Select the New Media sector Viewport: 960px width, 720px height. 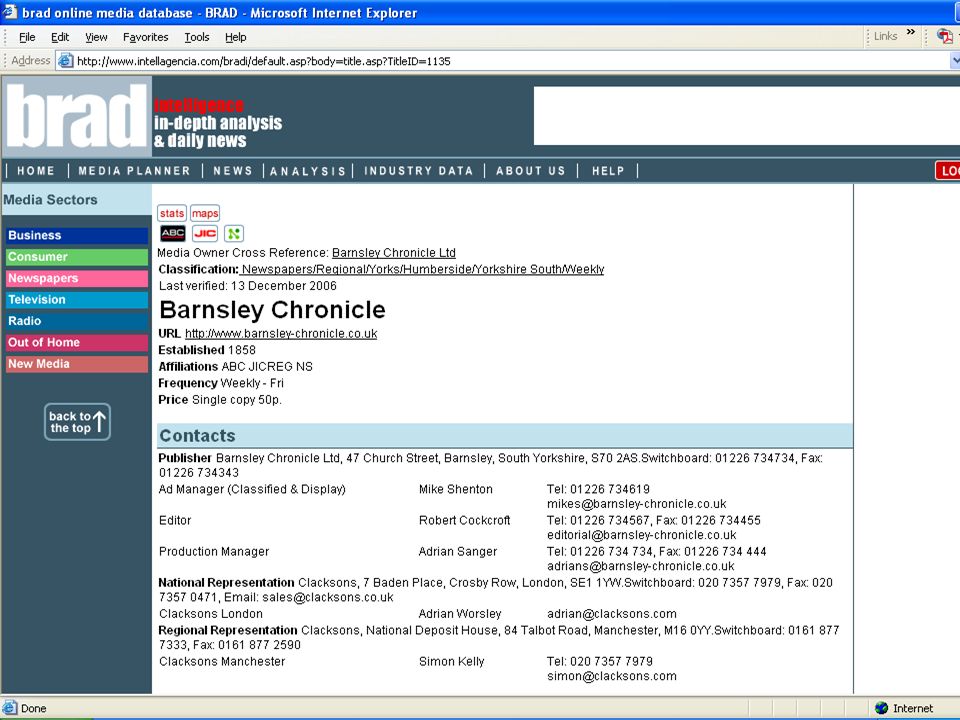[x=77, y=364]
